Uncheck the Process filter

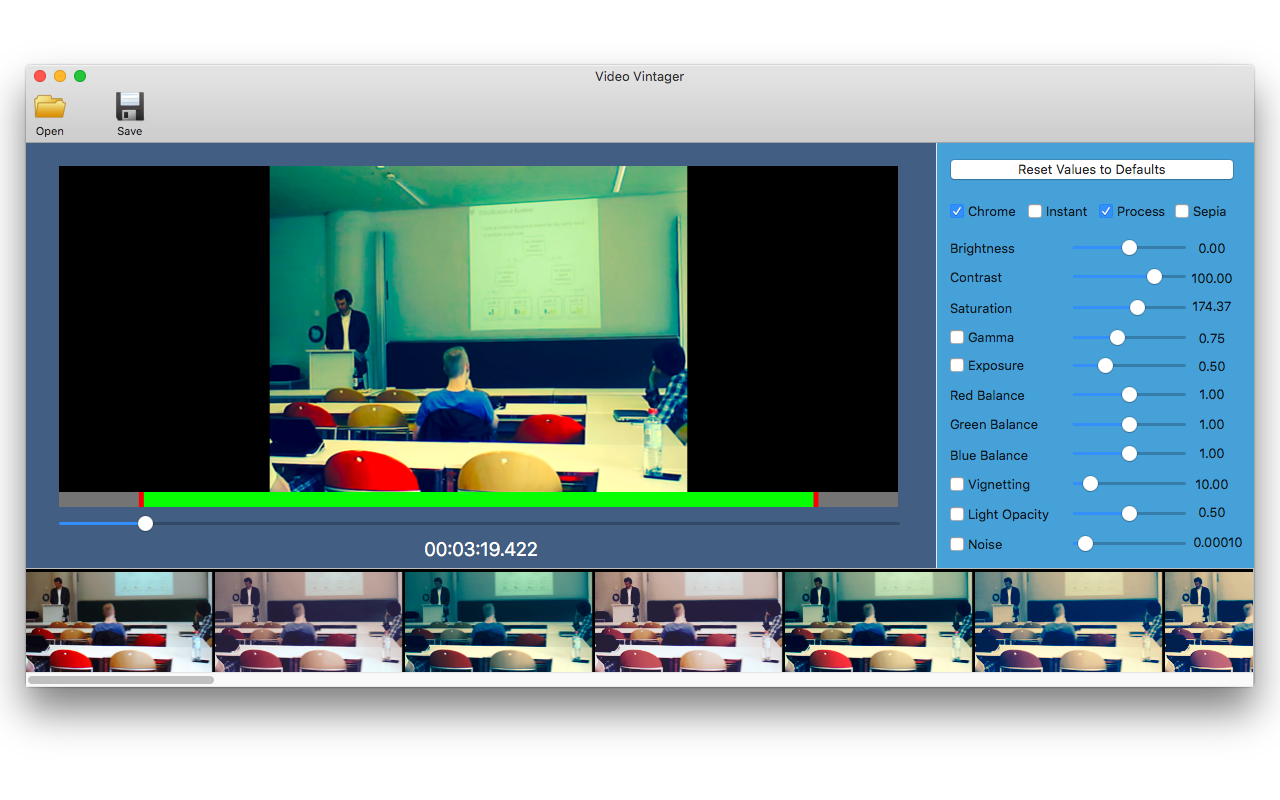(x=1106, y=211)
